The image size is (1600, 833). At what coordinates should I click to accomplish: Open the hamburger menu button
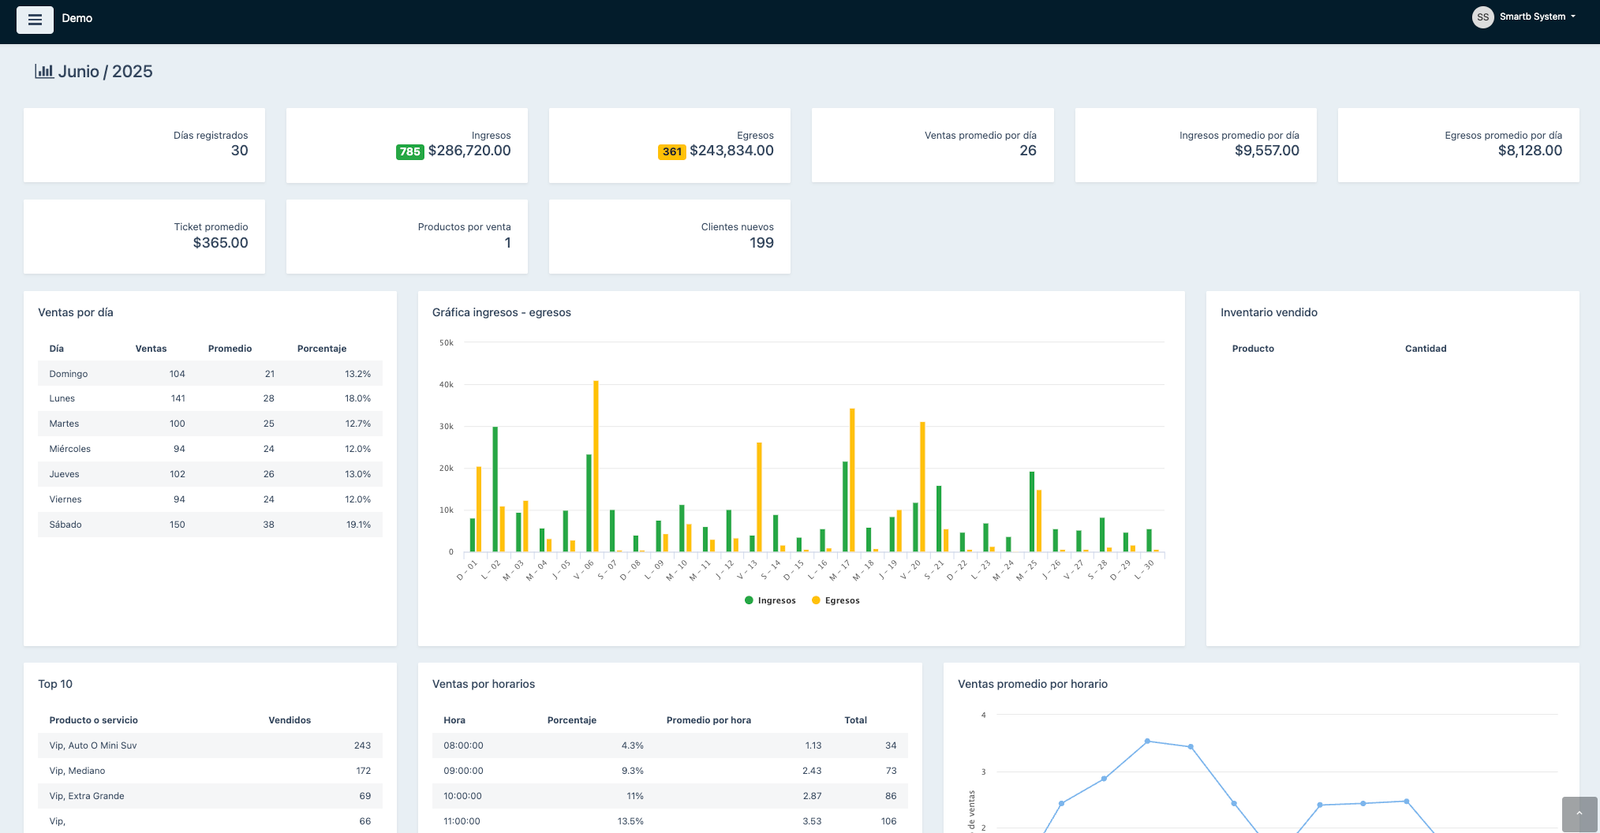(x=35, y=19)
